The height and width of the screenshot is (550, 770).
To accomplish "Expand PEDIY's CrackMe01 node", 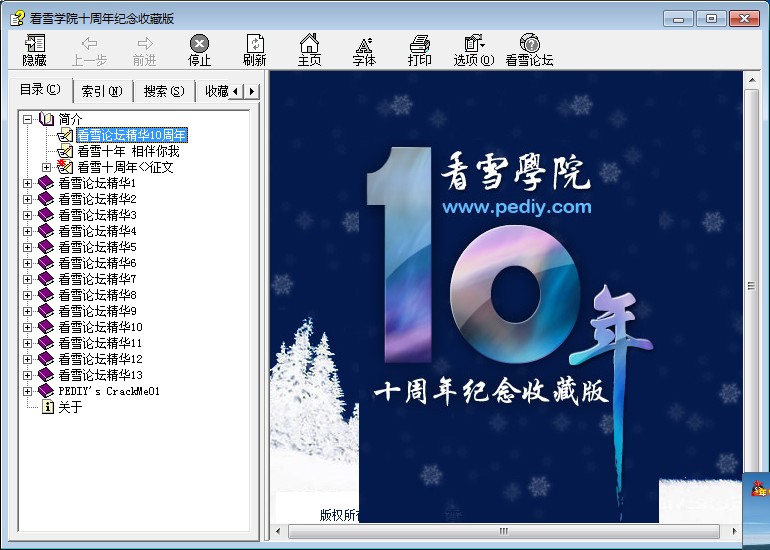I will pos(28,391).
